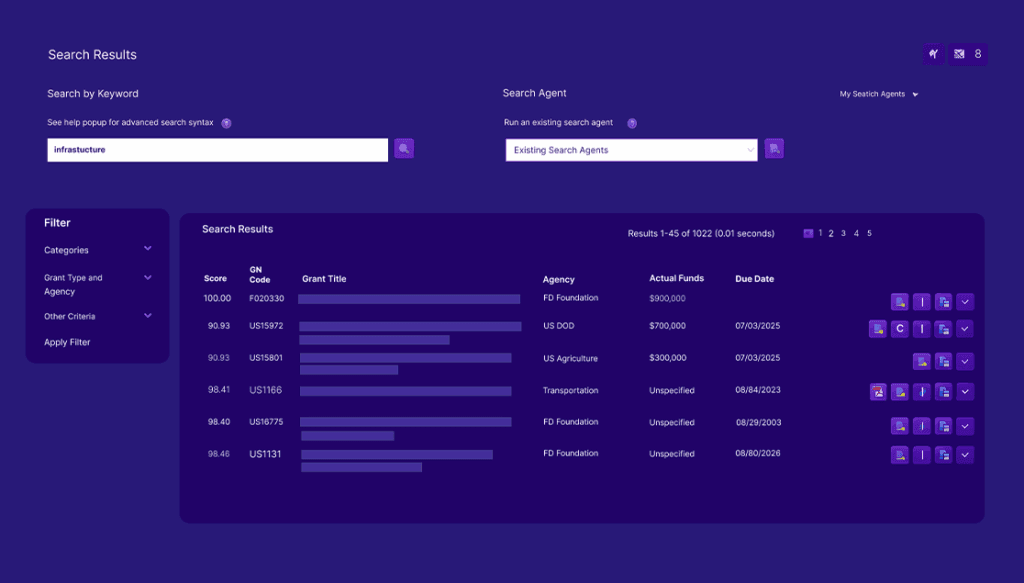Click Apply Filter

[67, 342]
